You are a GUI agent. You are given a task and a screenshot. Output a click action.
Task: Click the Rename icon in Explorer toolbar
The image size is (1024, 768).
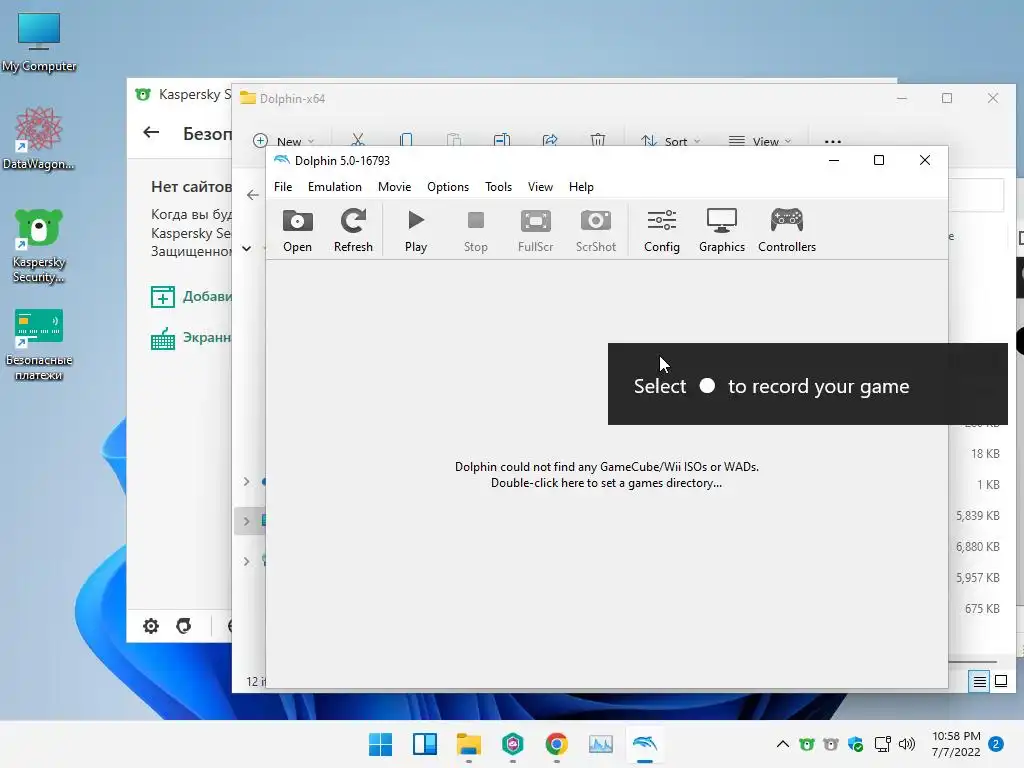tap(502, 140)
